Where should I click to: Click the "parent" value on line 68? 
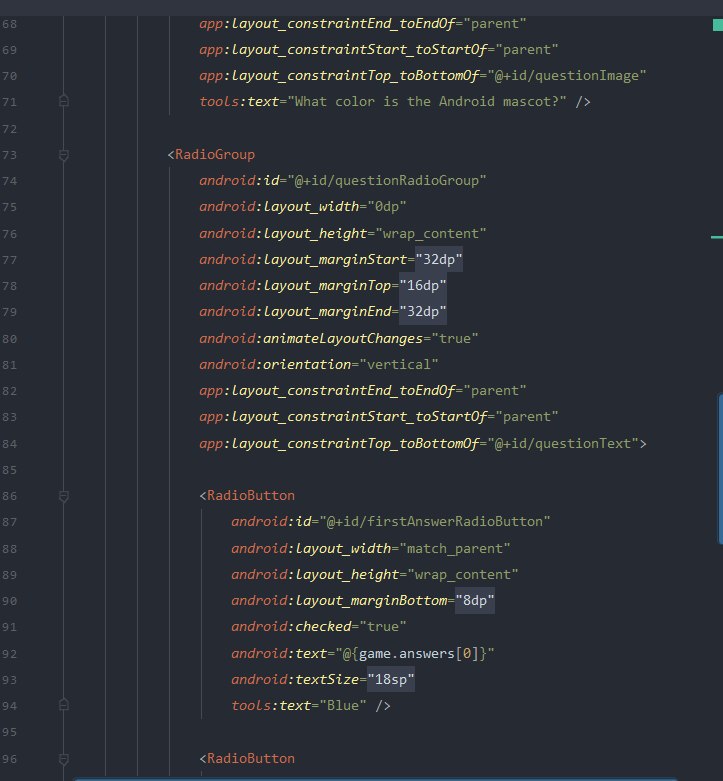point(494,23)
